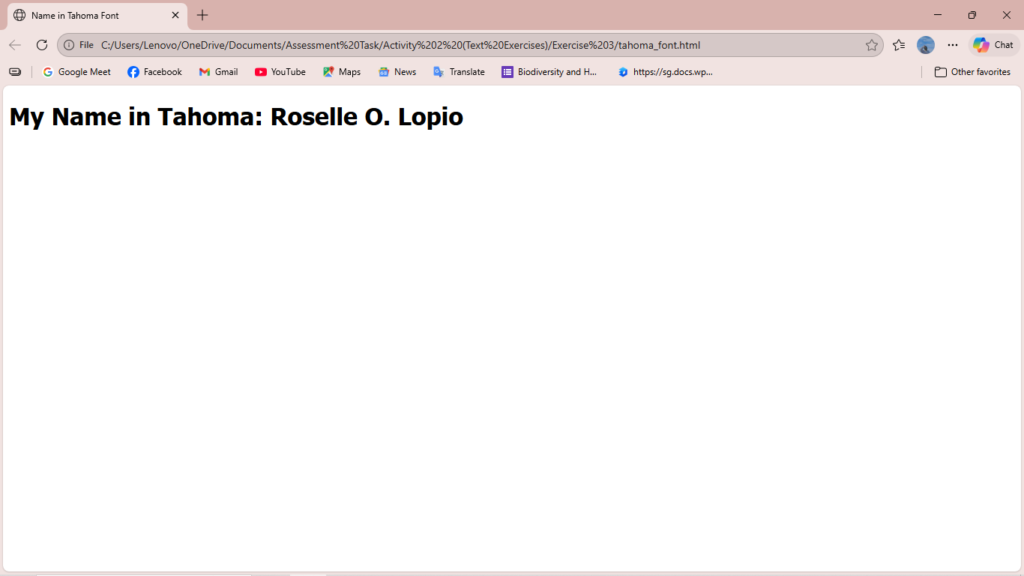Close the Name in Tahoma Font tab
This screenshot has height=576, width=1024.
(x=175, y=15)
